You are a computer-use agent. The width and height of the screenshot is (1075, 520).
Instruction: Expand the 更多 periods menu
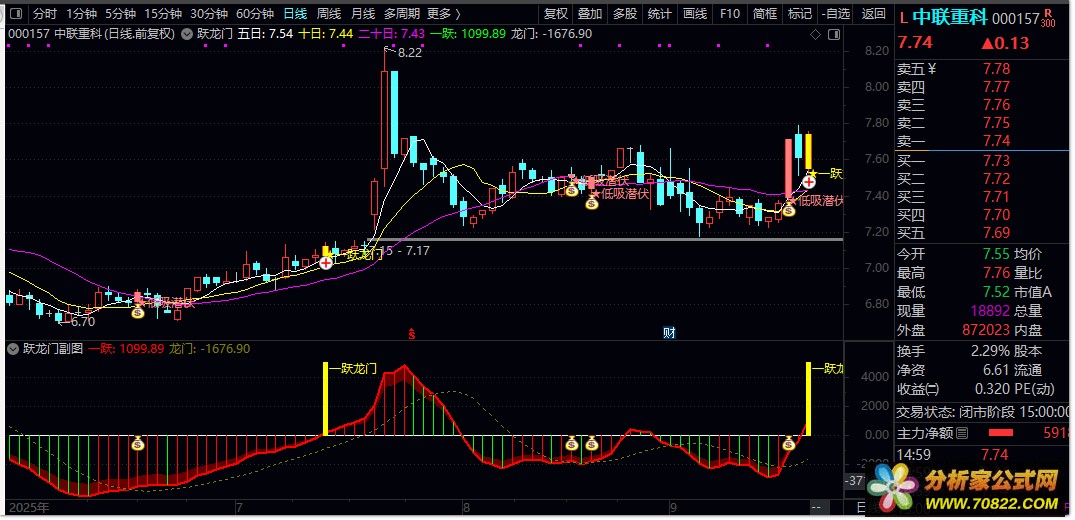[x=444, y=13]
